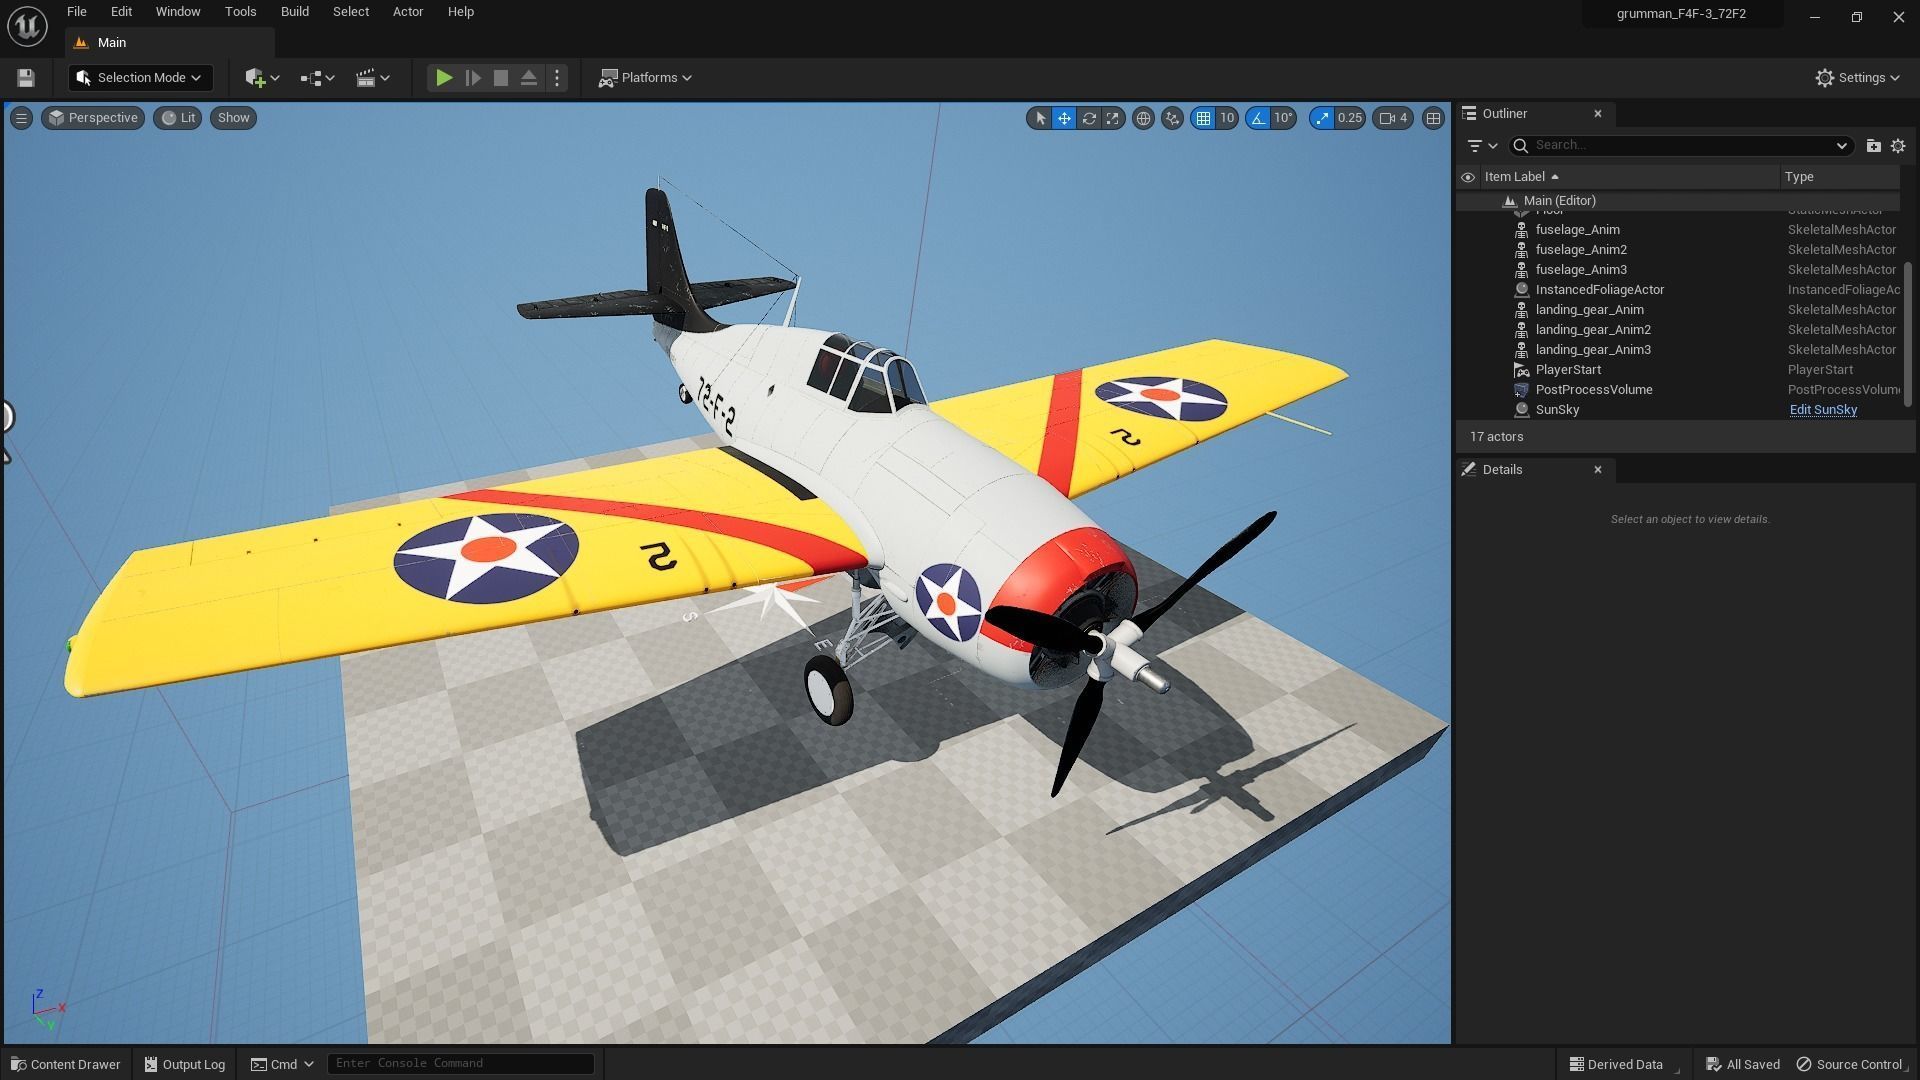Open the Content Drawer

(65, 1064)
